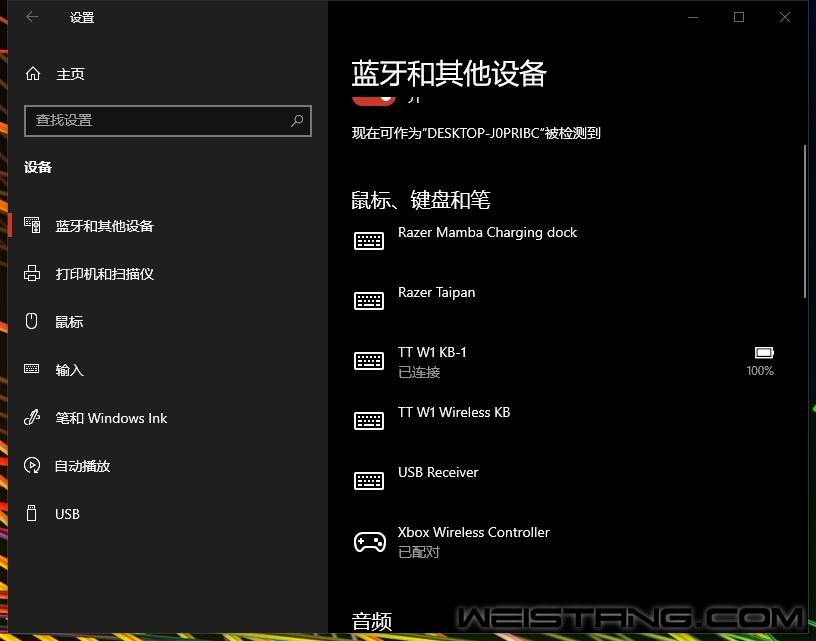This screenshot has height=641, width=816.
Task: Click the vertical scrollbar on the right
Action: (x=805, y=221)
